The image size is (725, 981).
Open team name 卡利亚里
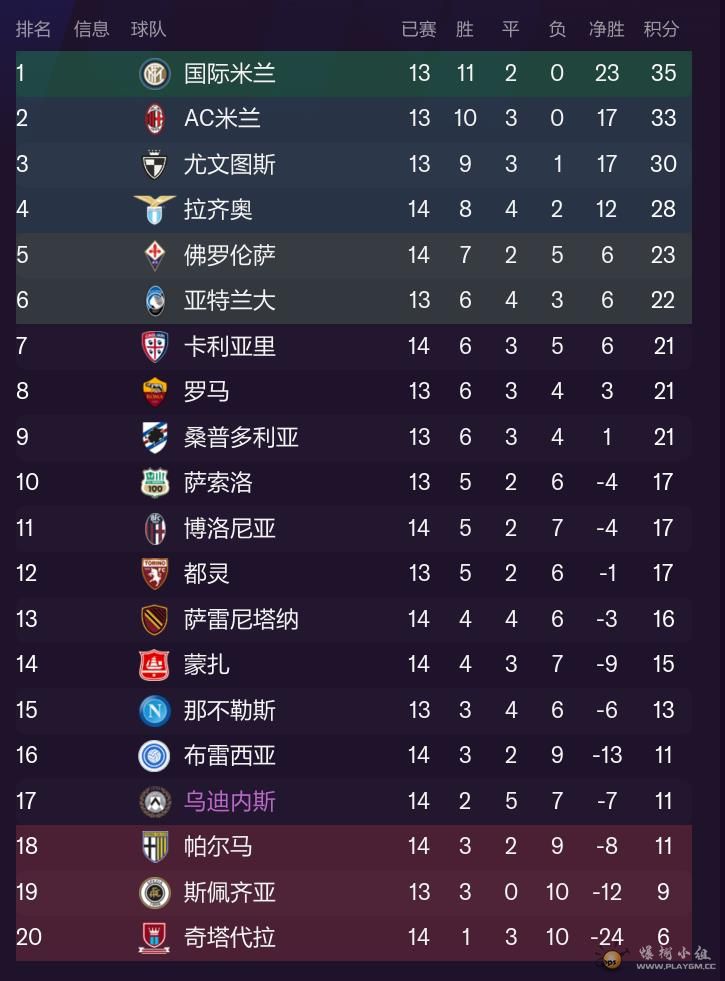229,346
